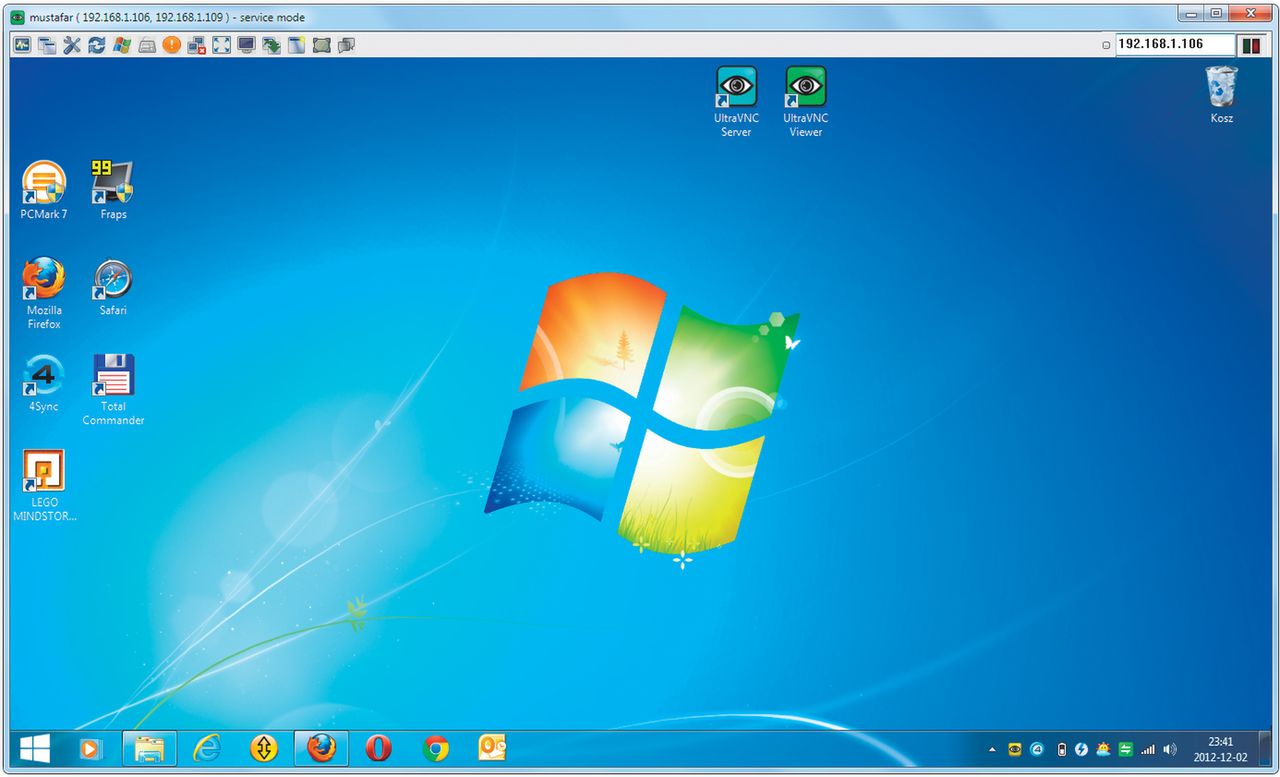Open network signal tray icon
1280x777 pixels.
1148,749
